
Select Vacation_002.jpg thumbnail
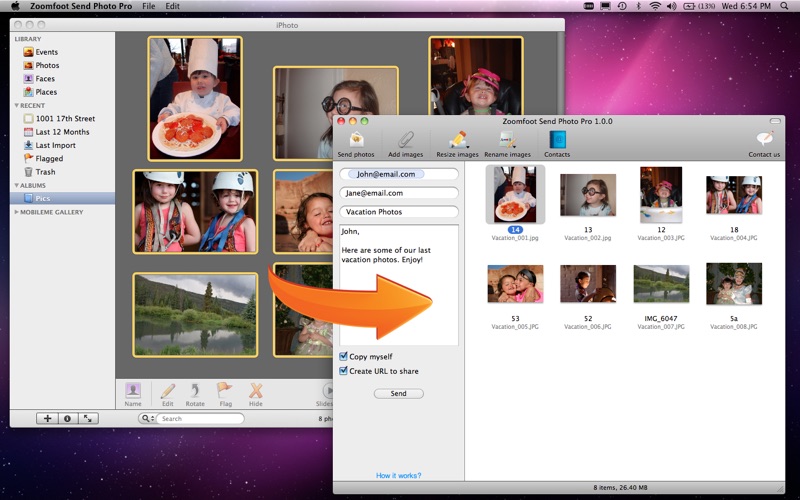pyautogui.click(x=588, y=195)
